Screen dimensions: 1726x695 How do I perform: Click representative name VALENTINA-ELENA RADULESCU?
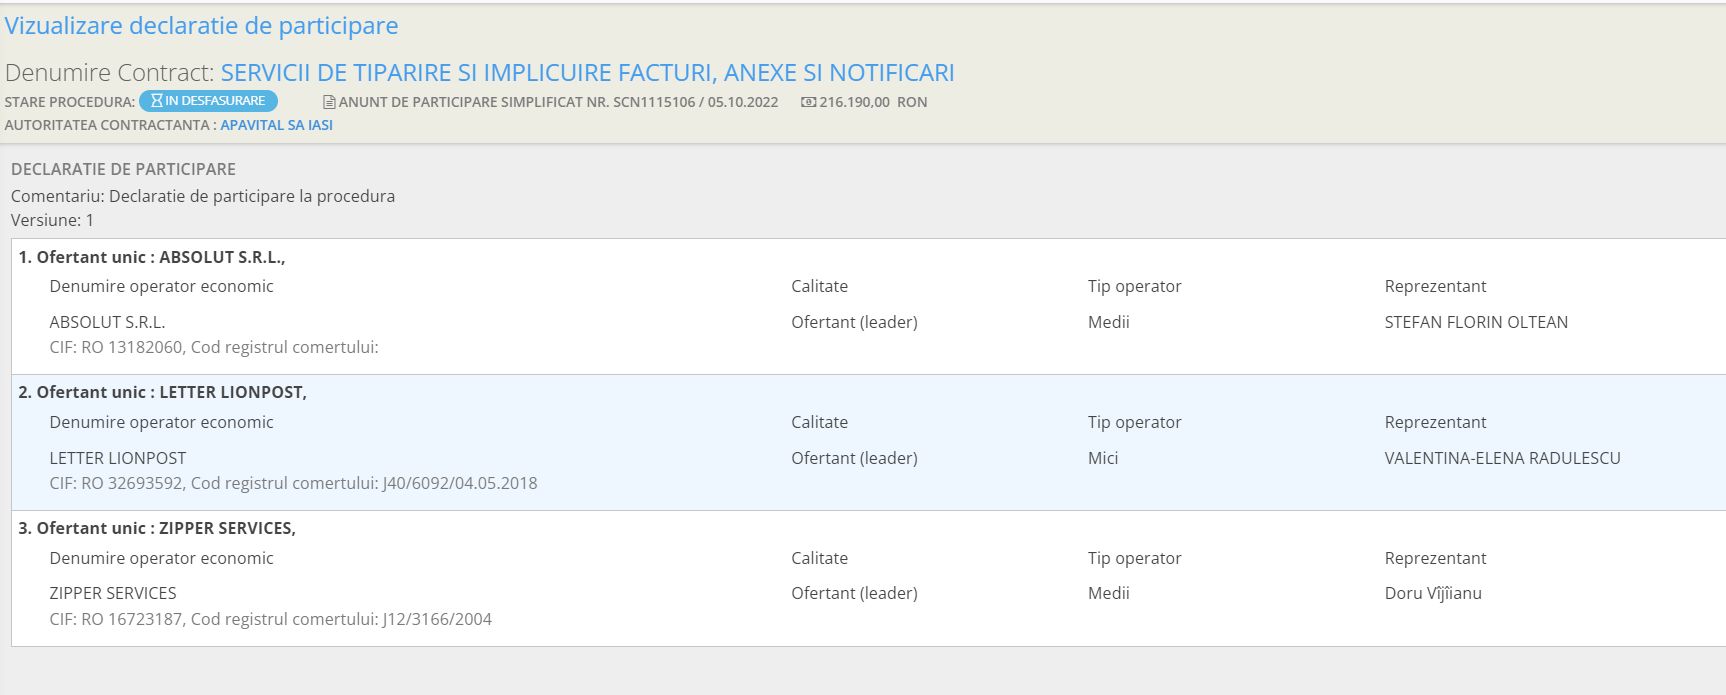coord(1502,458)
